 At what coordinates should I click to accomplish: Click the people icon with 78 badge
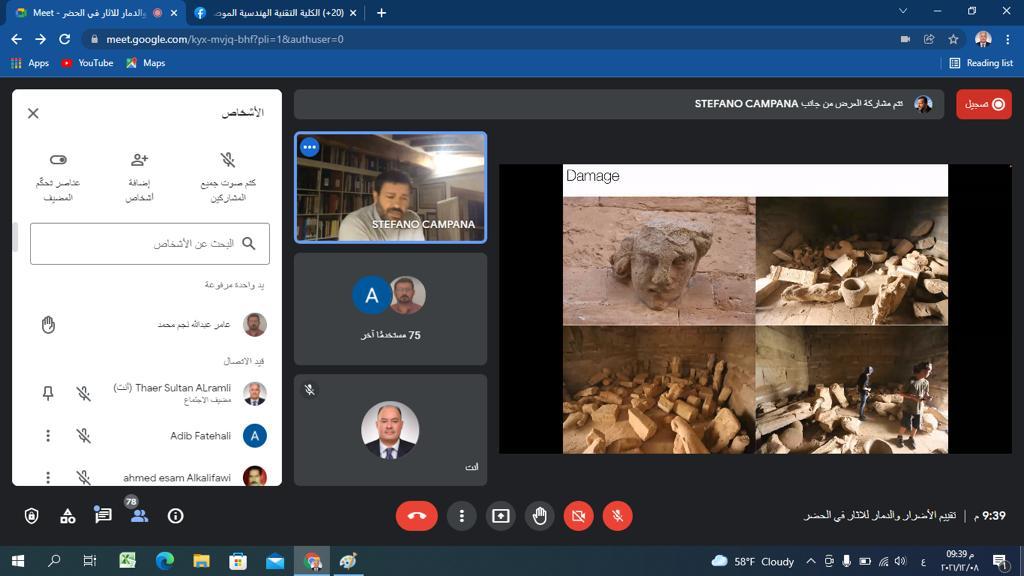click(139, 516)
